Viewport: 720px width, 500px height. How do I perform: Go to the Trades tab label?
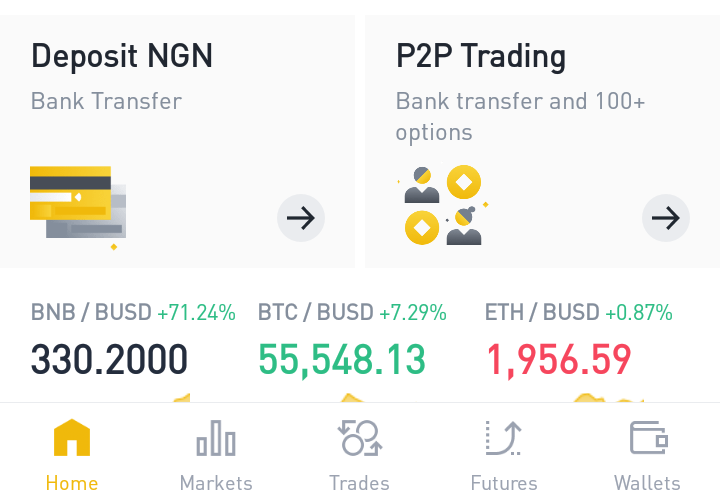click(359, 483)
